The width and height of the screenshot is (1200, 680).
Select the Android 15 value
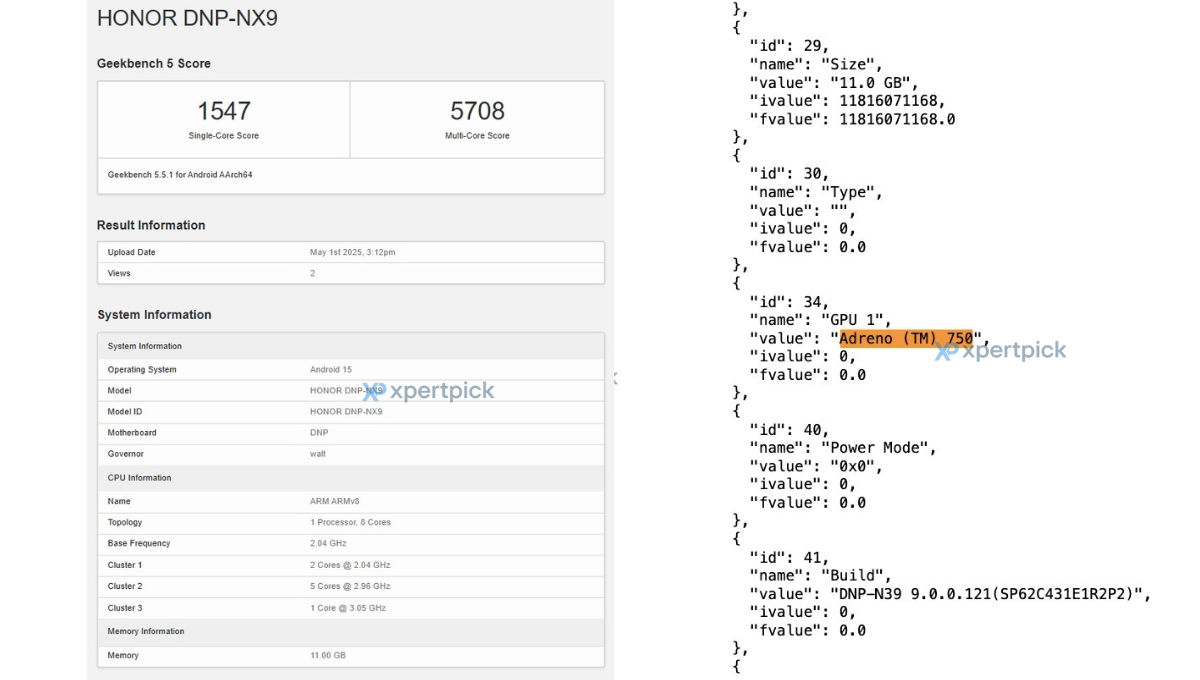pyautogui.click(x=331, y=370)
